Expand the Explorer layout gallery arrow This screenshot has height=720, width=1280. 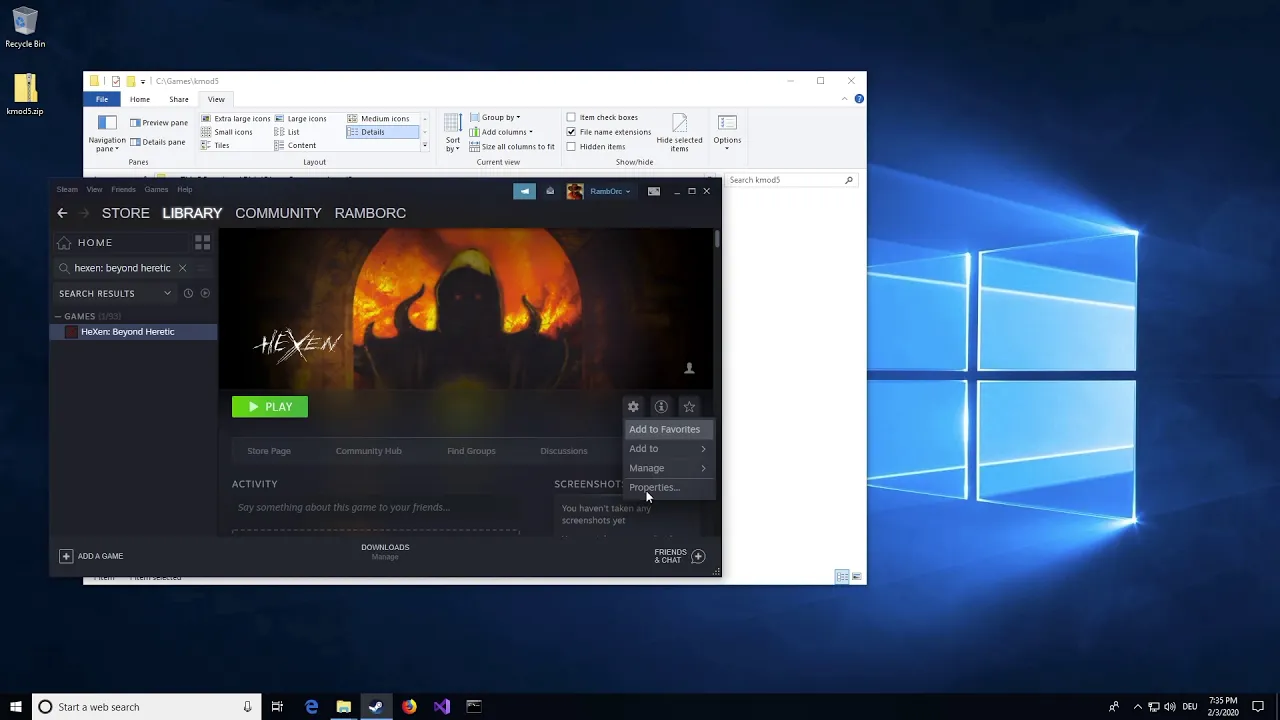(x=424, y=146)
